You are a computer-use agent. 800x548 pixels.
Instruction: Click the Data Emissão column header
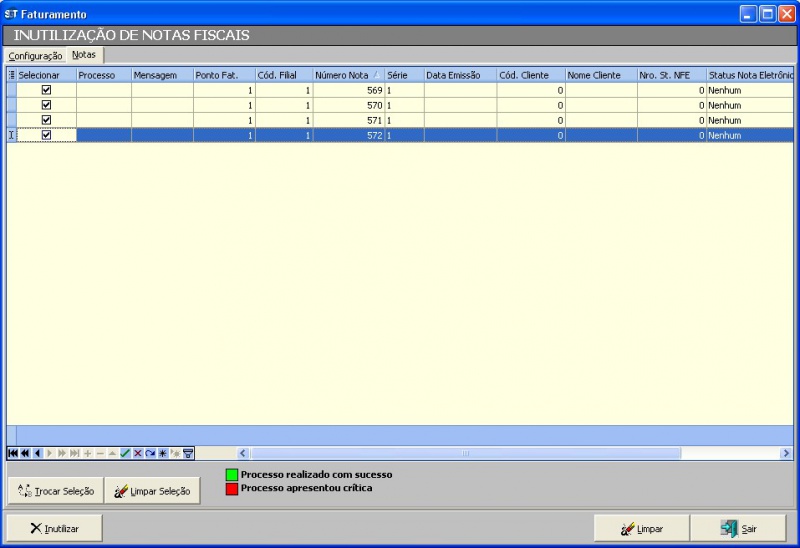(x=459, y=75)
